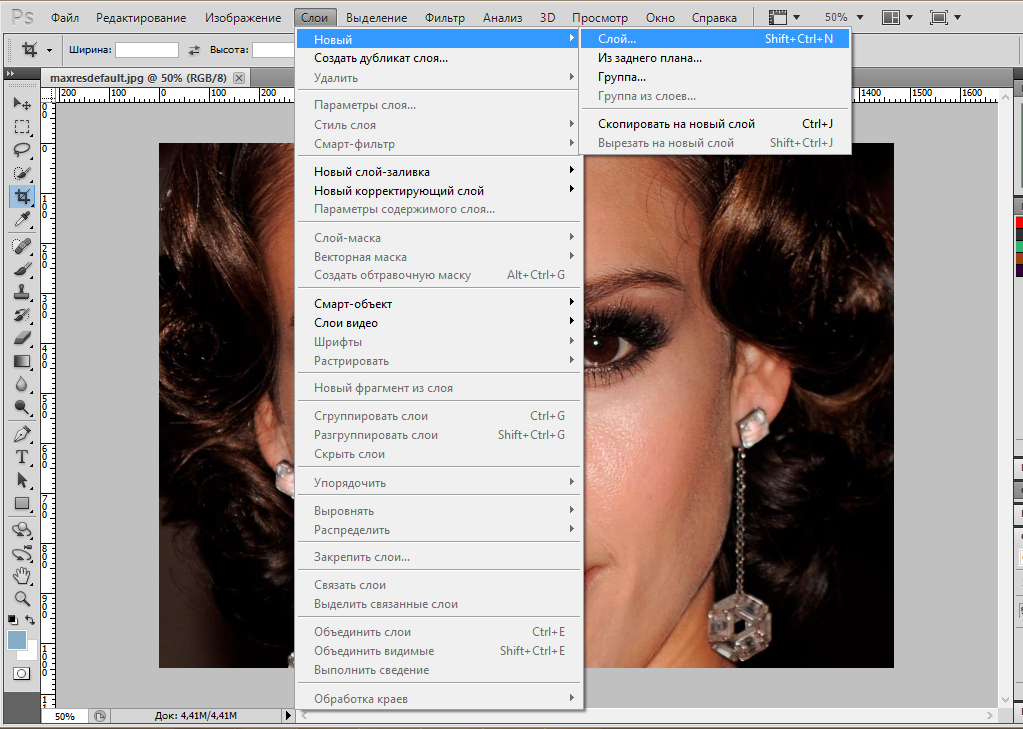Select the Blur tool

[22, 384]
